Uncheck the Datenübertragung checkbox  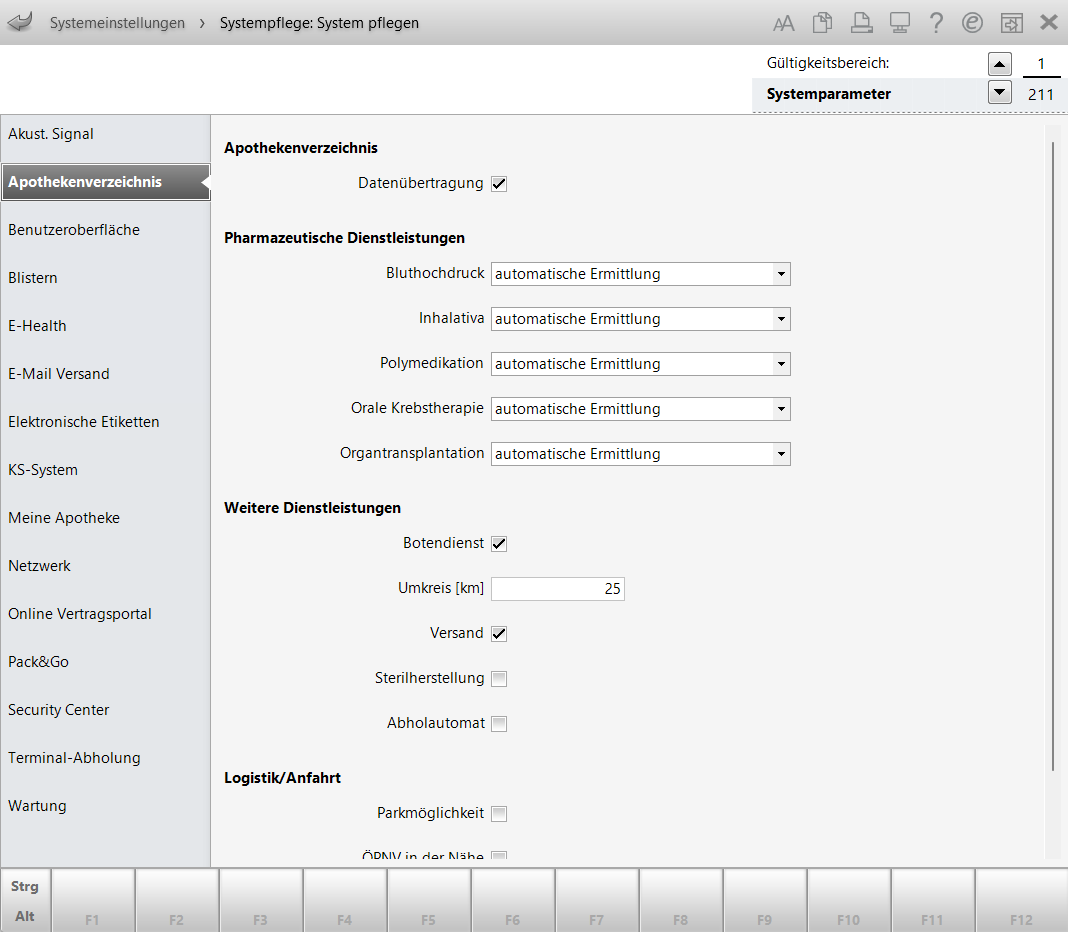click(x=499, y=184)
